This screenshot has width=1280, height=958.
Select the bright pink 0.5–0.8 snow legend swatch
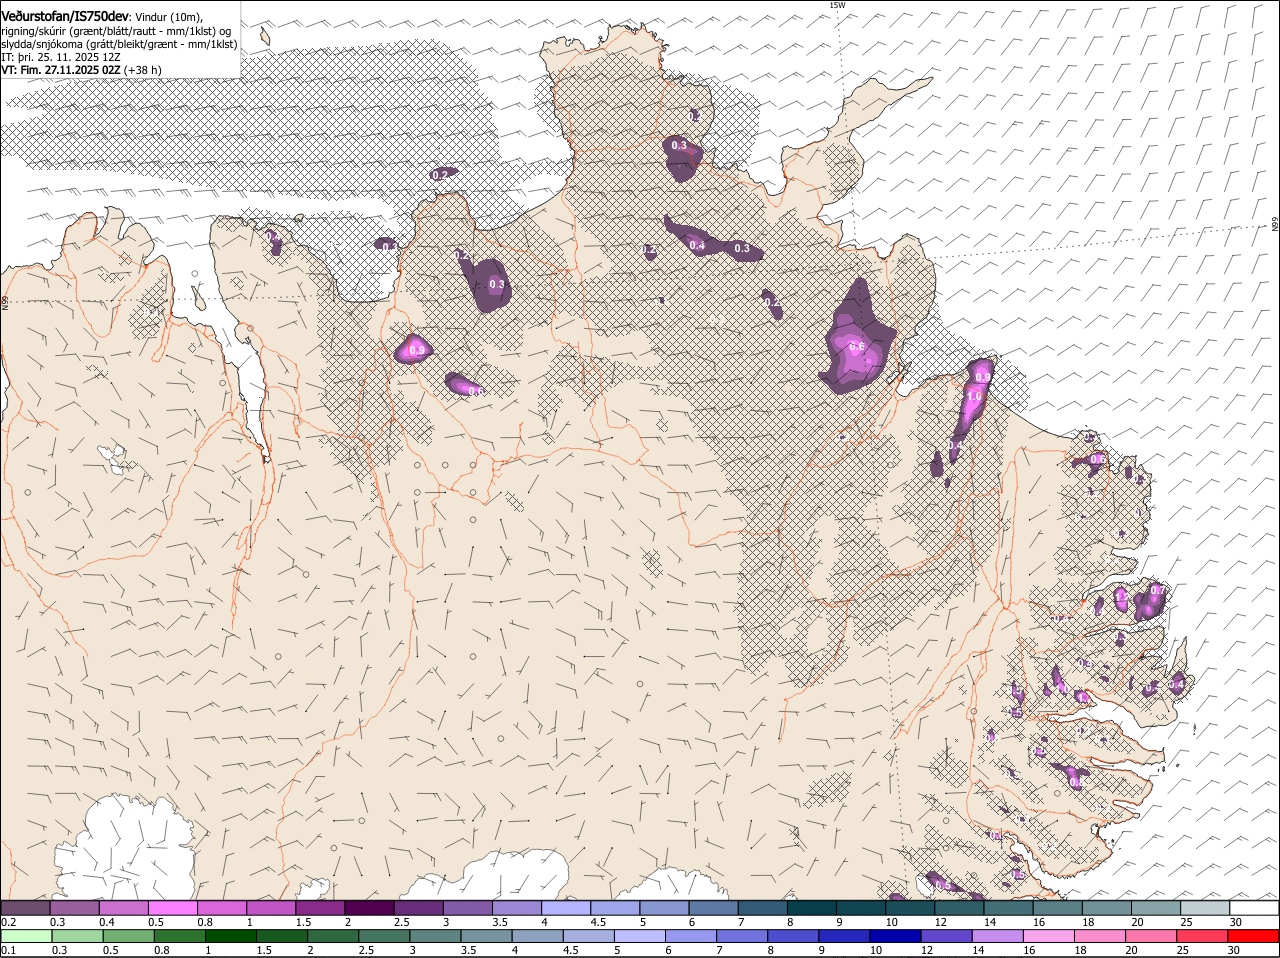point(172,907)
